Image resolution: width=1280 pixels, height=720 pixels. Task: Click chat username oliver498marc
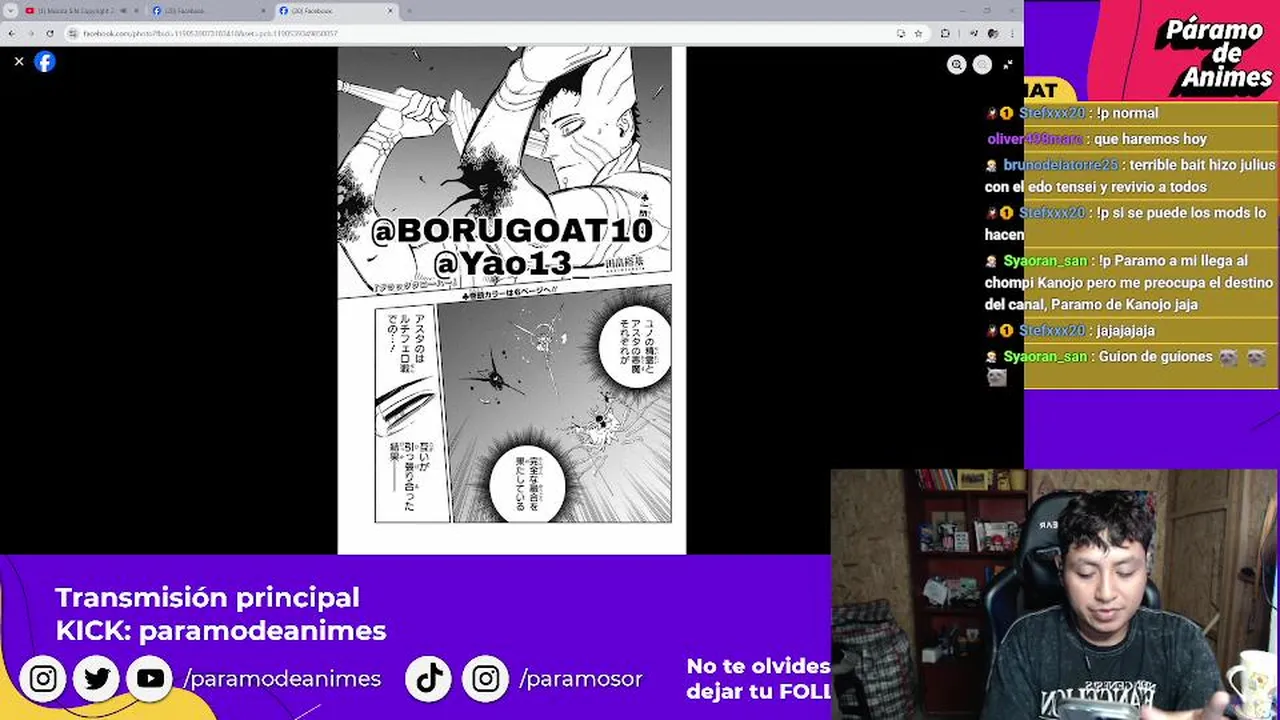(x=1035, y=139)
